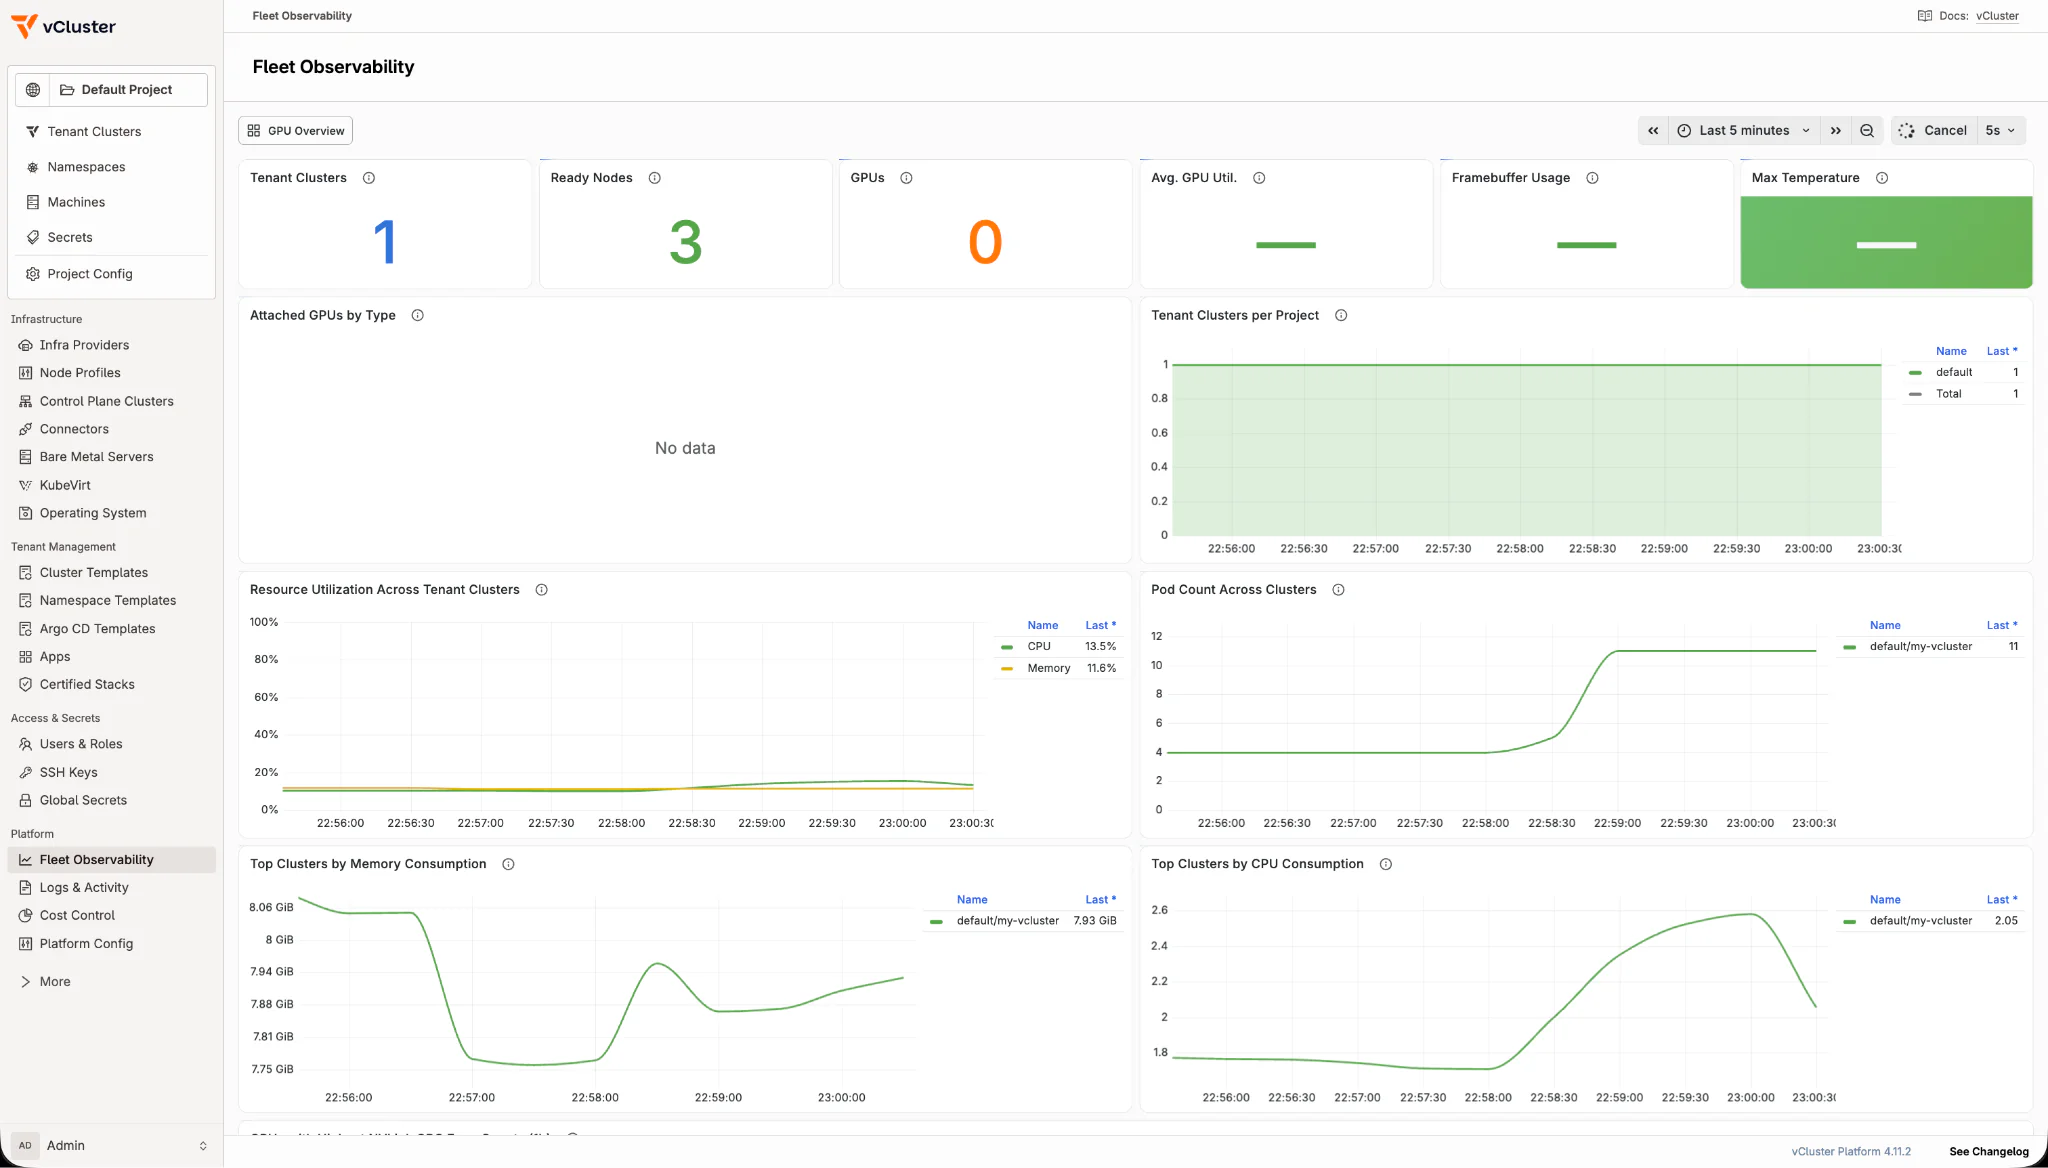Click the Node Profiles icon
The height and width of the screenshot is (1168, 2048).
pos(26,373)
